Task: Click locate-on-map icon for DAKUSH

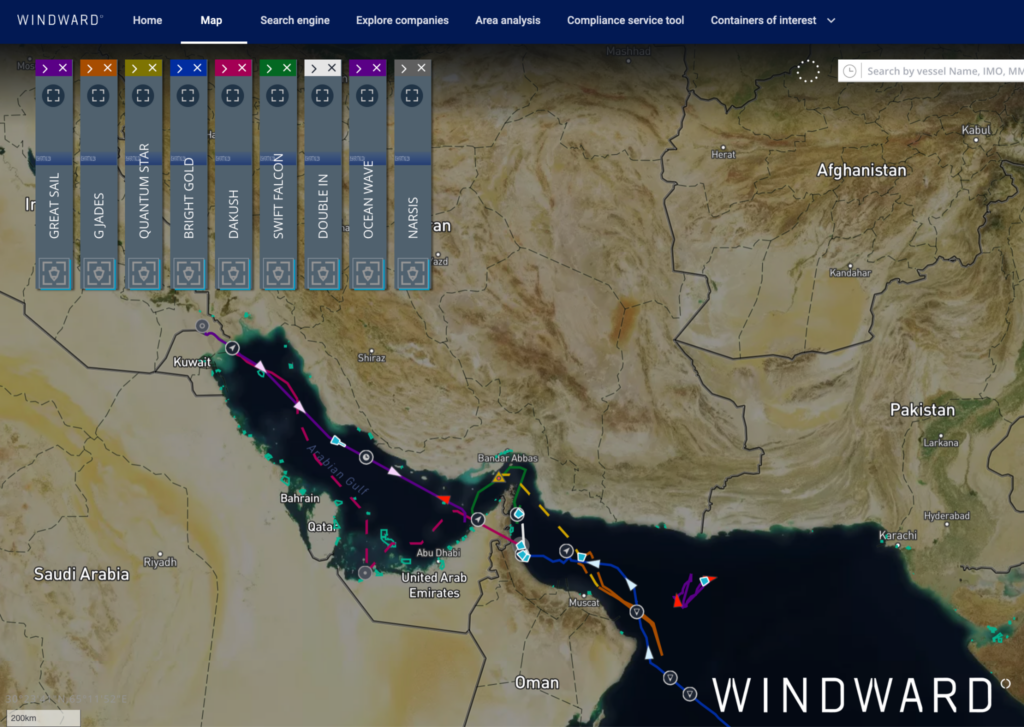Action: [x=233, y=273]
